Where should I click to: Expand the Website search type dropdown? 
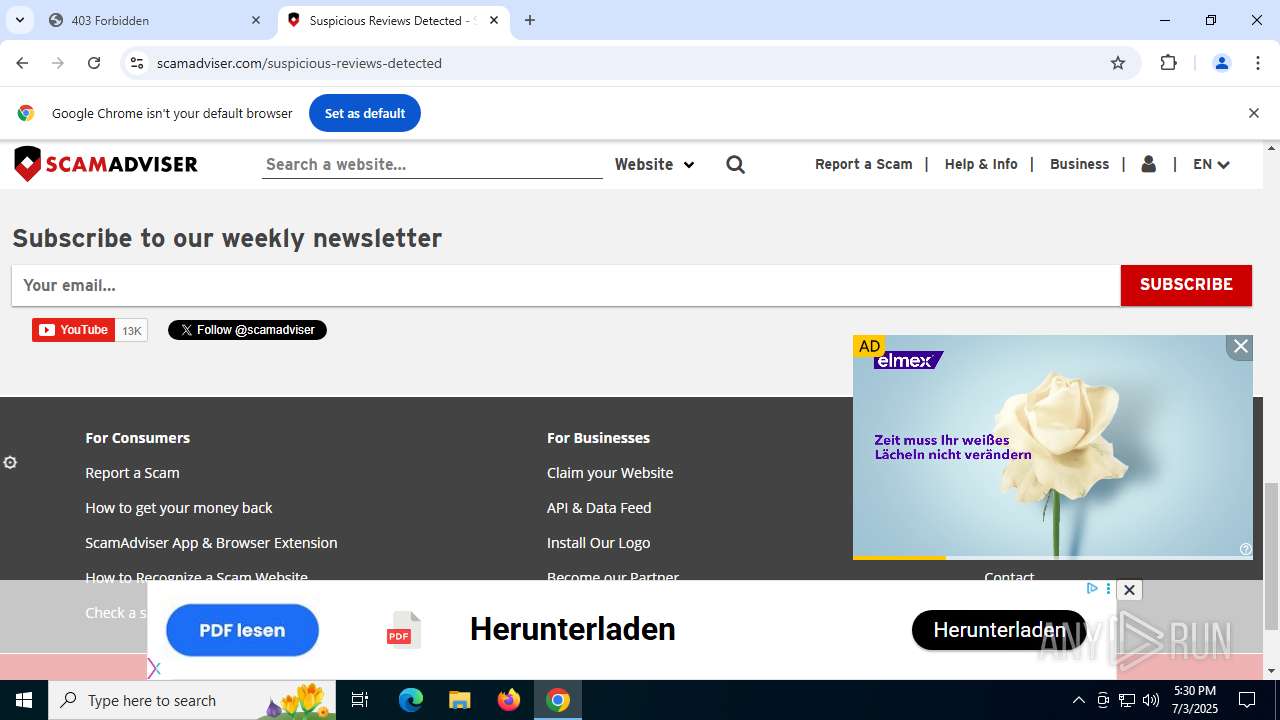pyautogui.click(x=654, y=164)
